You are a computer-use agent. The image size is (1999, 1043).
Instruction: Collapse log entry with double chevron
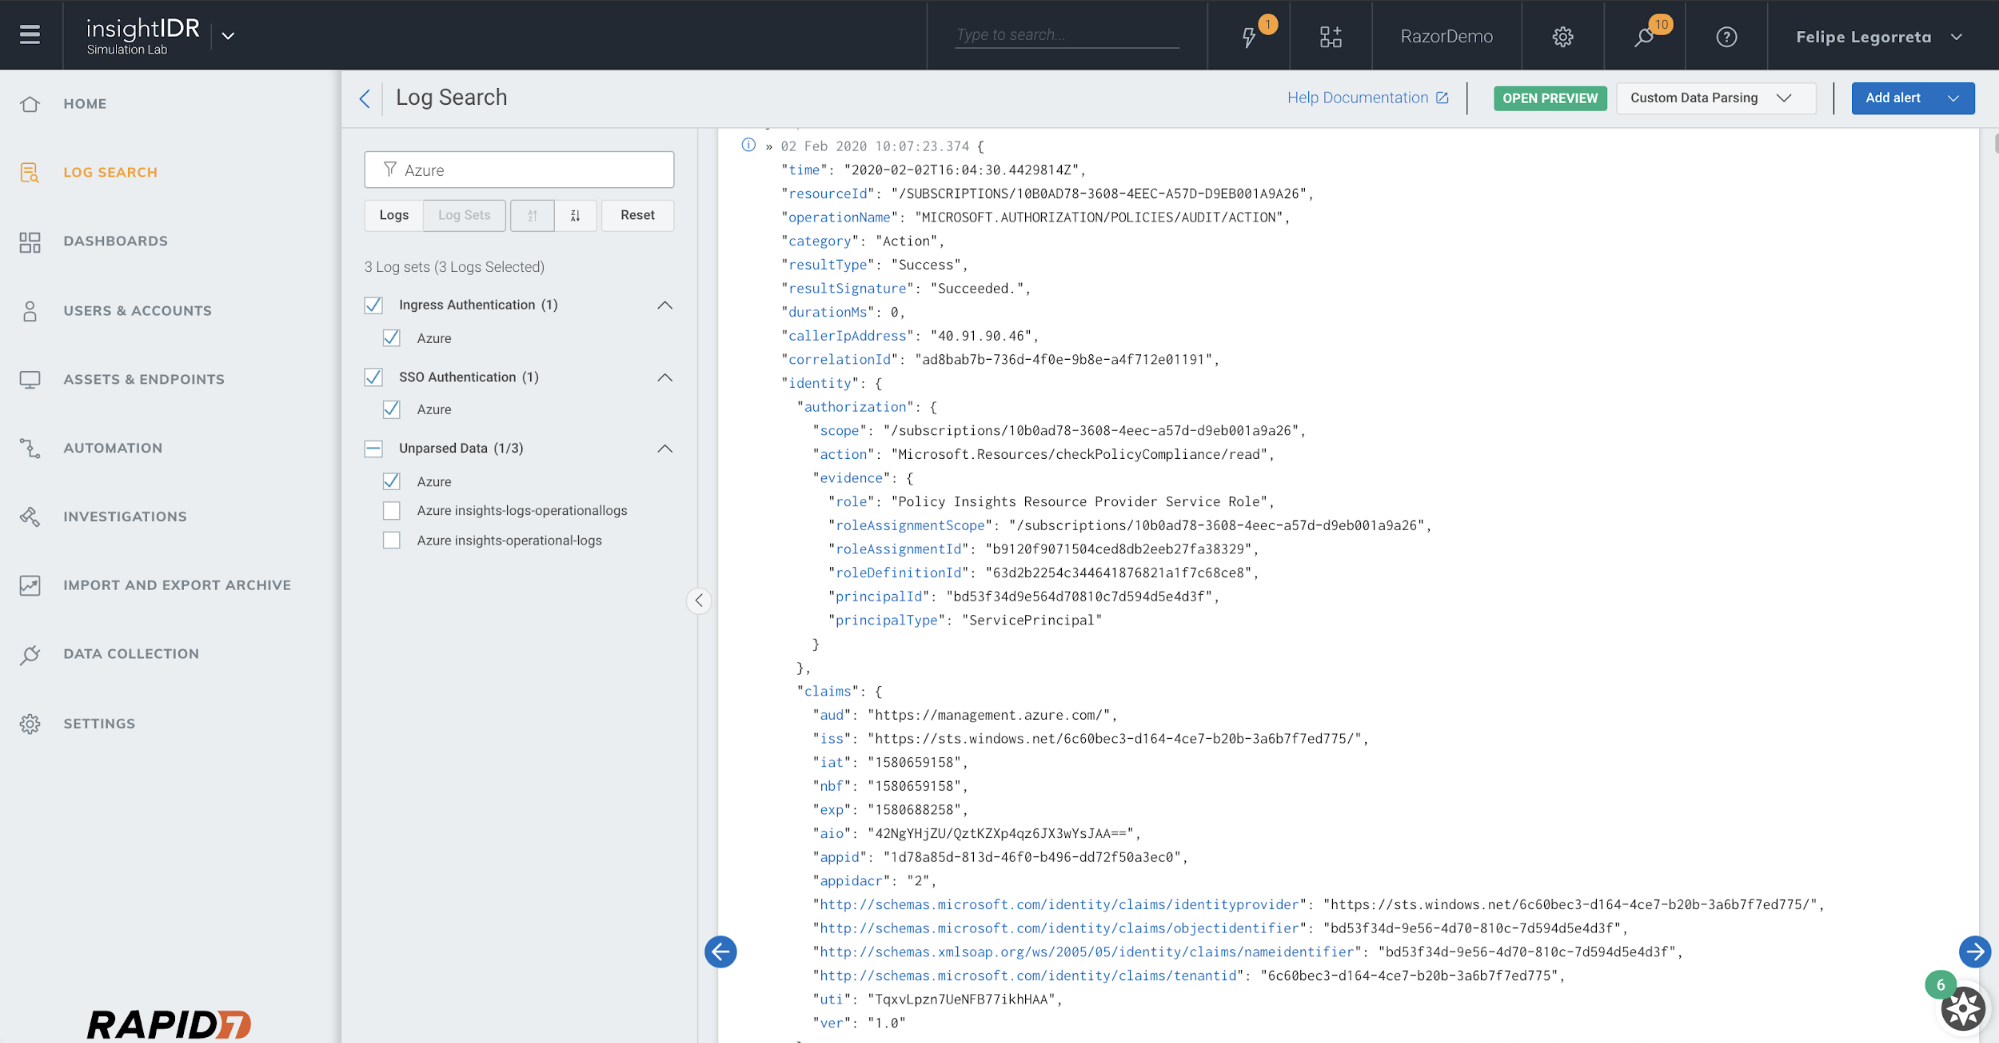coord(769,147)
